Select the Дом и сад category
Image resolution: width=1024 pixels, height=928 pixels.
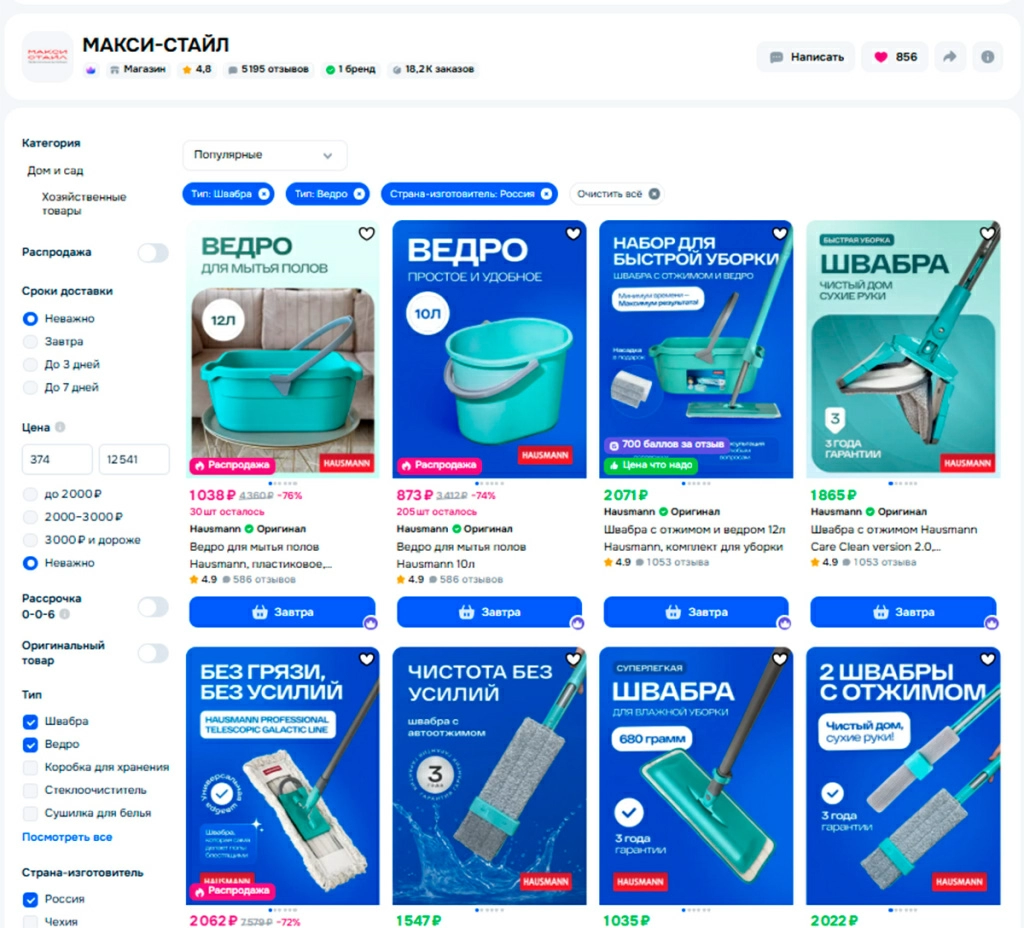[55, 170]
